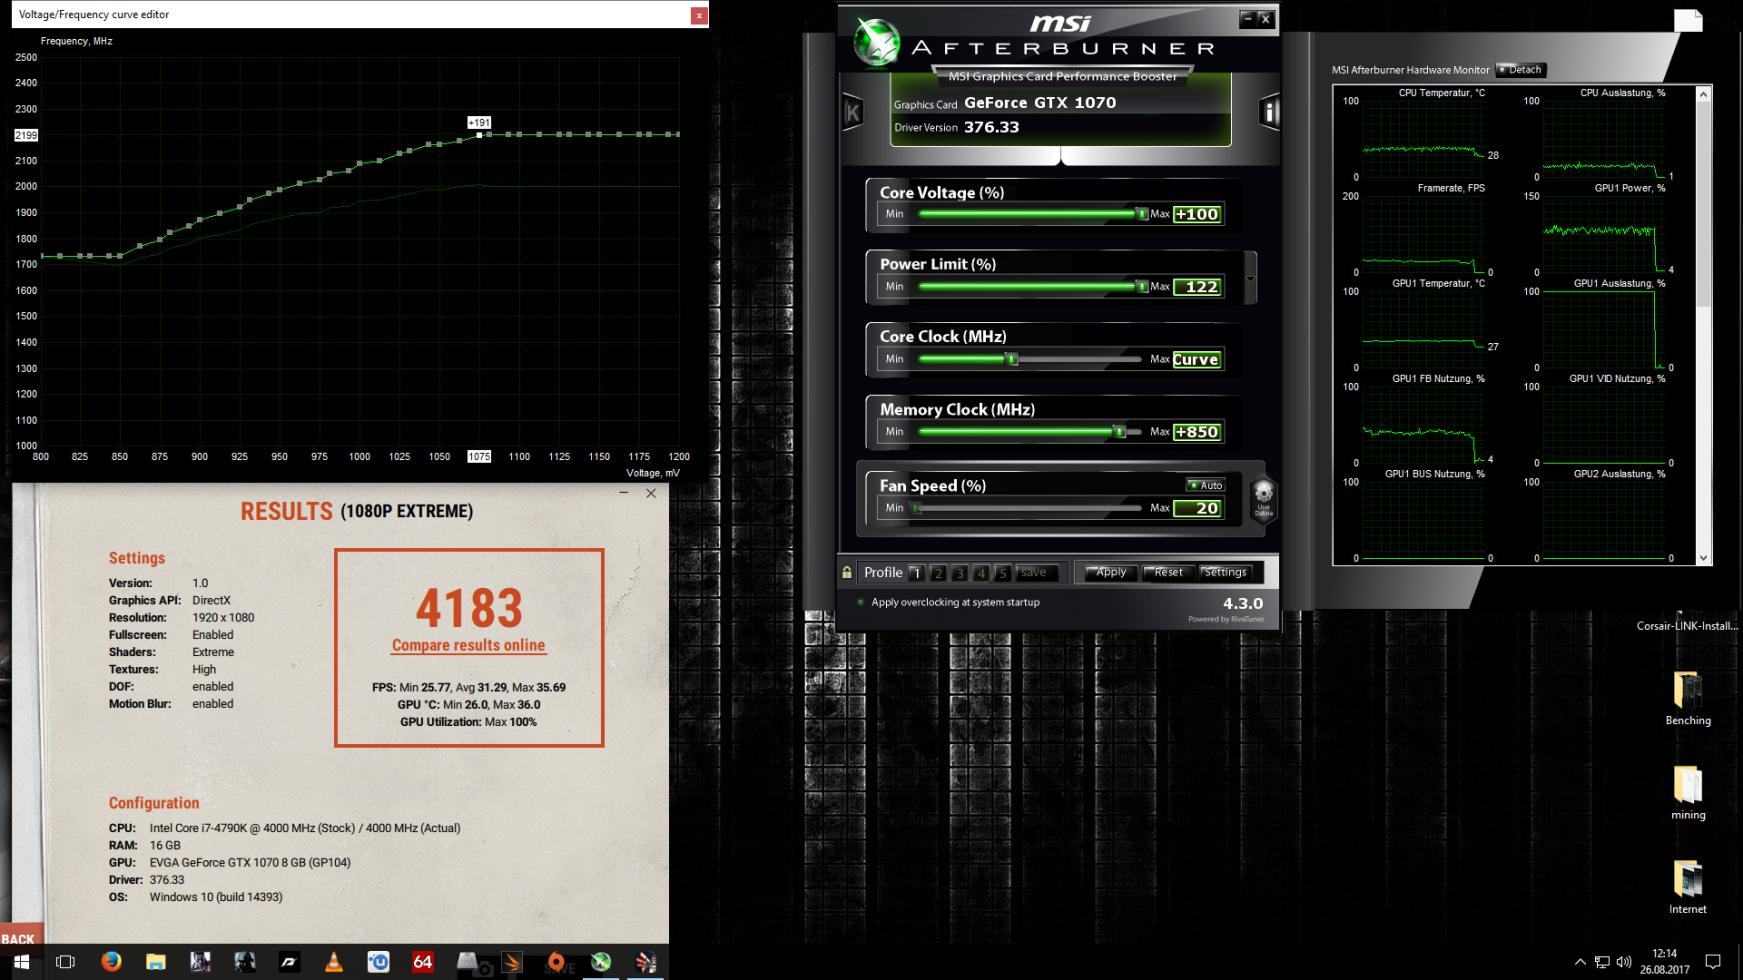Close the Voltage/Frequency curve editor

coord(699,15)
